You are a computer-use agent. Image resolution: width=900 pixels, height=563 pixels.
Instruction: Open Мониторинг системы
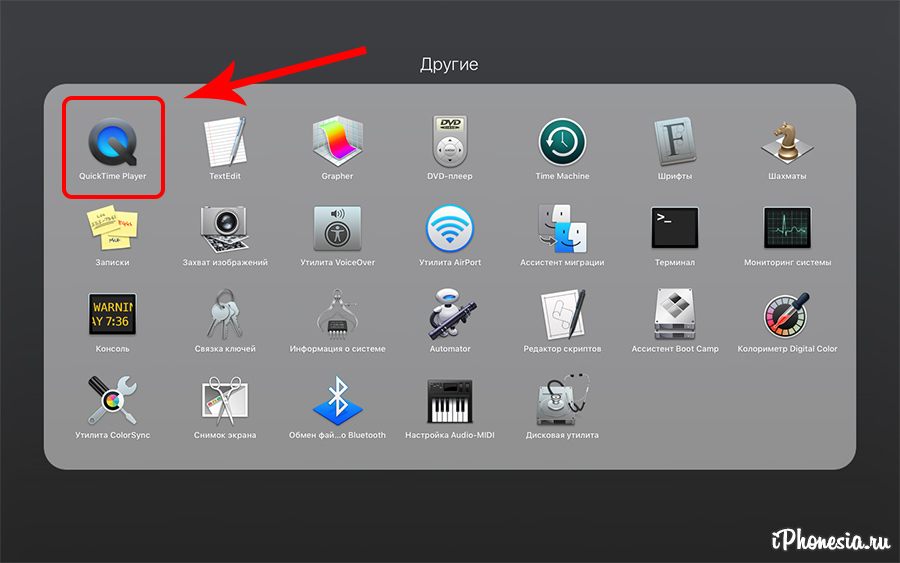787,228
